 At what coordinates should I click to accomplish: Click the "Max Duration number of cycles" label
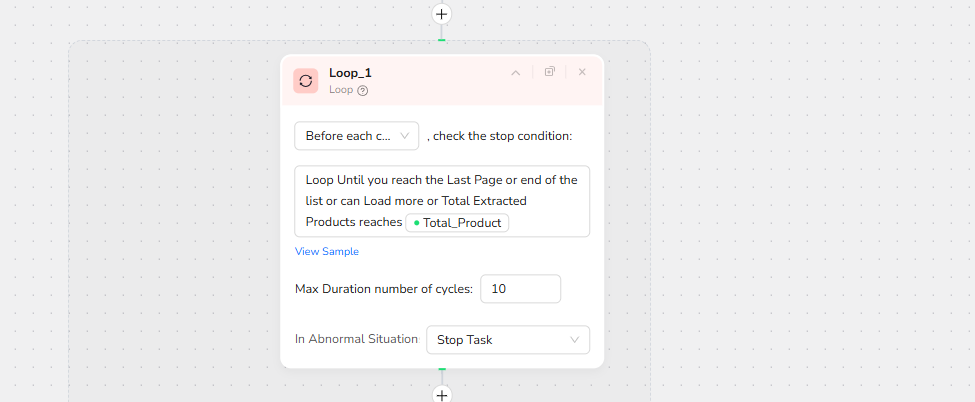383,289
